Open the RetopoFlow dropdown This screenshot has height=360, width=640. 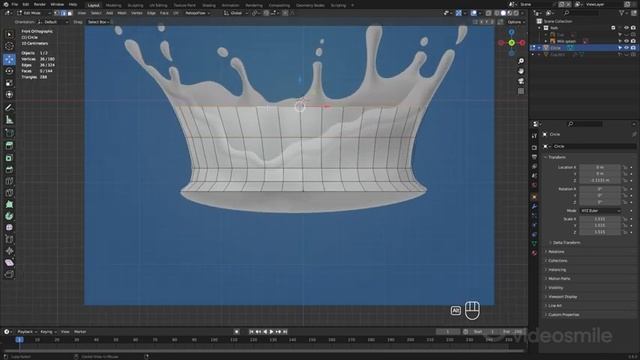[x=198, y=13]
